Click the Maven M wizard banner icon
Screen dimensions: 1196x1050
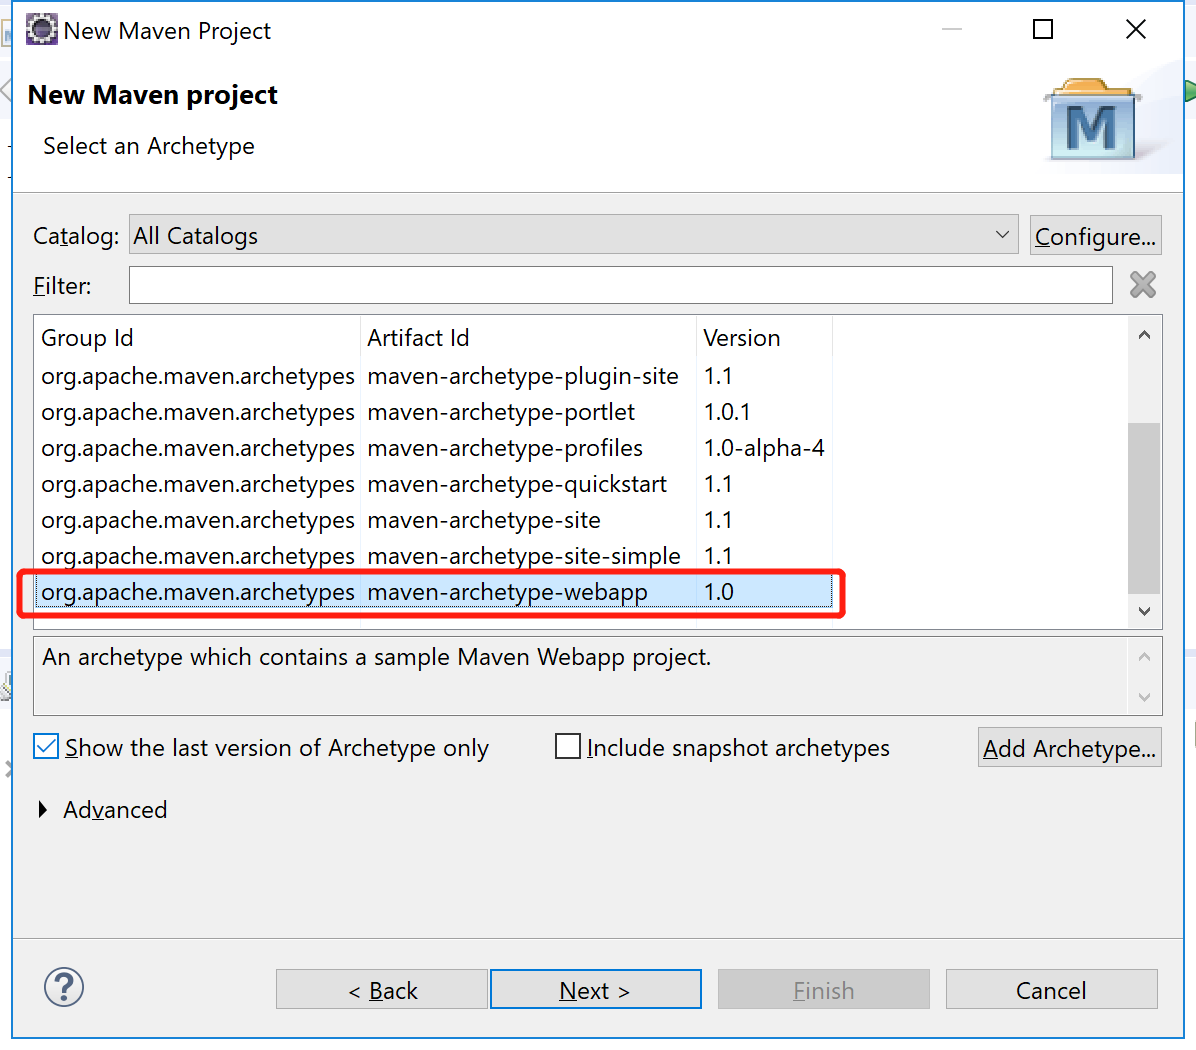coord(1092,122)
